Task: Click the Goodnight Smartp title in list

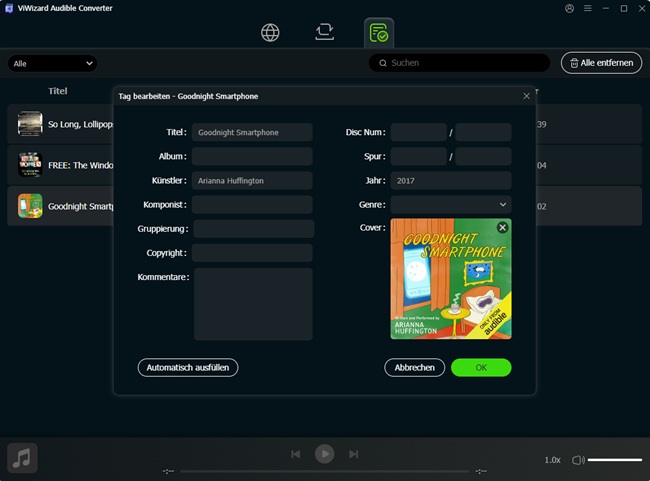Action: 80,206
